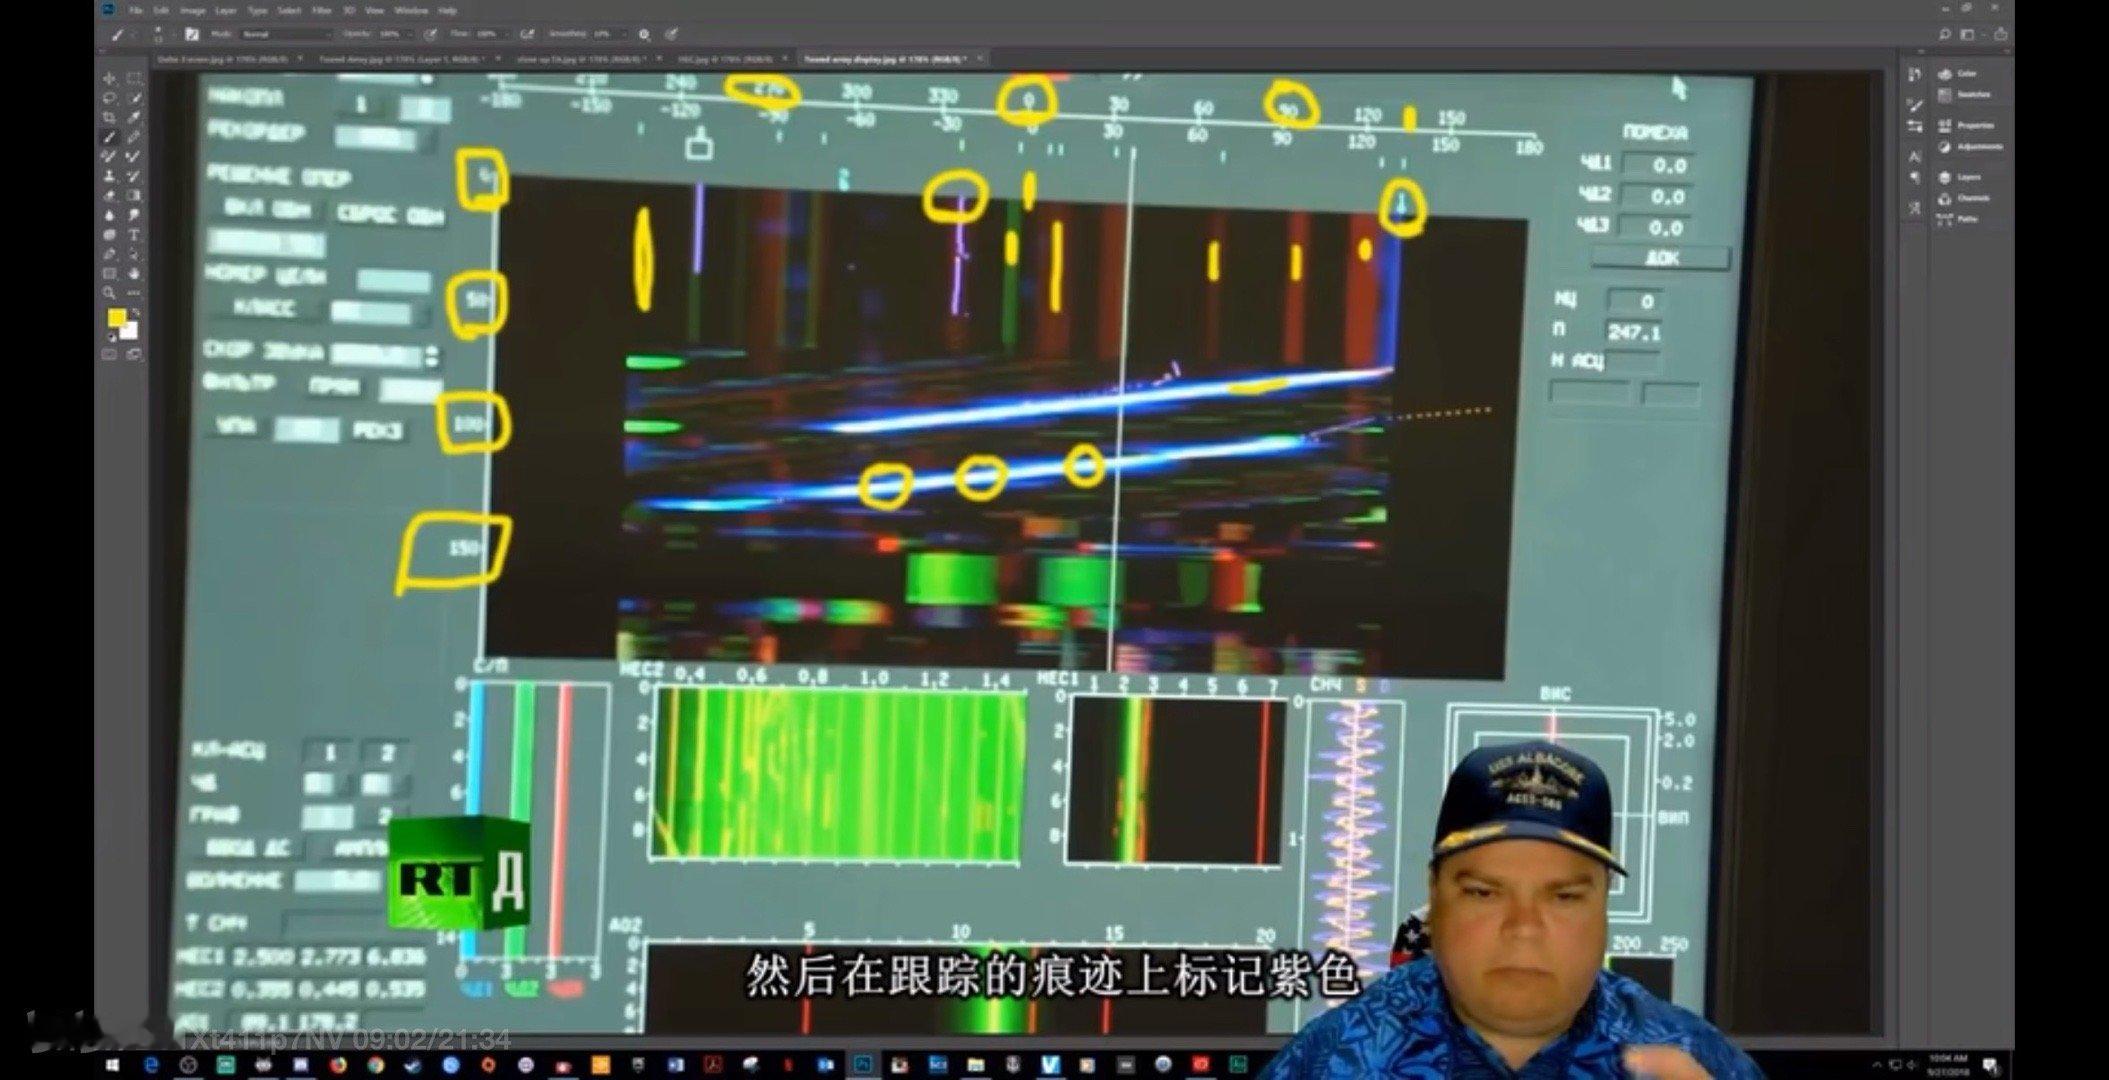Click the yellow foreground color swatch

pos(116,317)
